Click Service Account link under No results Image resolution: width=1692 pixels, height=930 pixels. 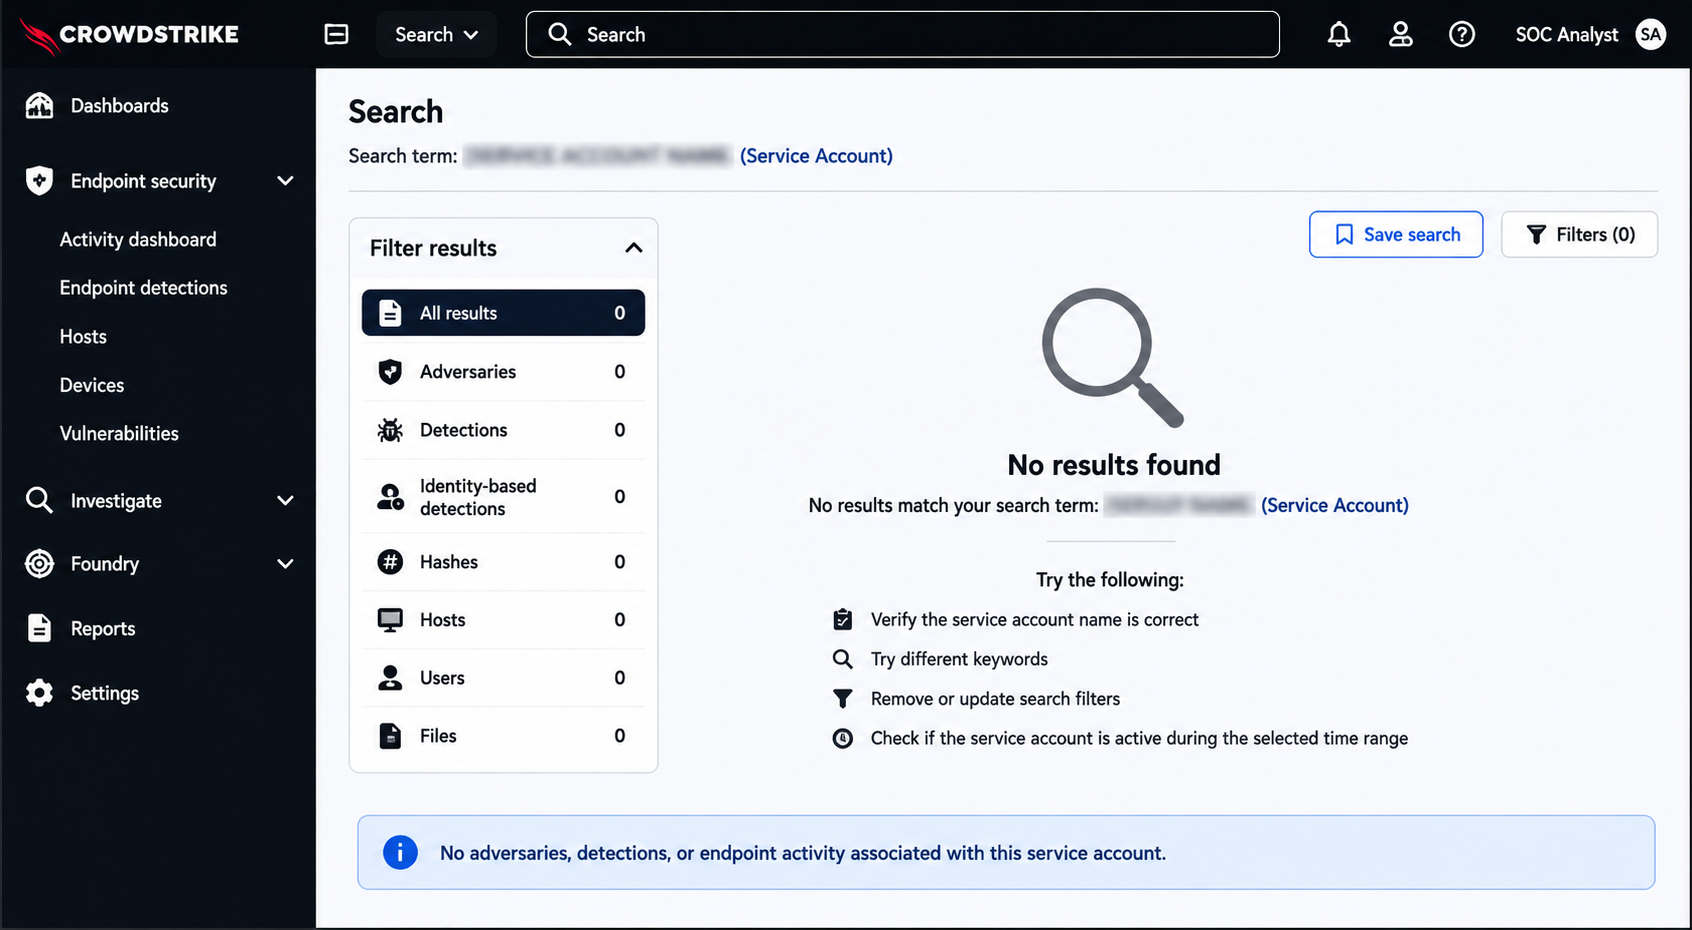pos(1335,505)
